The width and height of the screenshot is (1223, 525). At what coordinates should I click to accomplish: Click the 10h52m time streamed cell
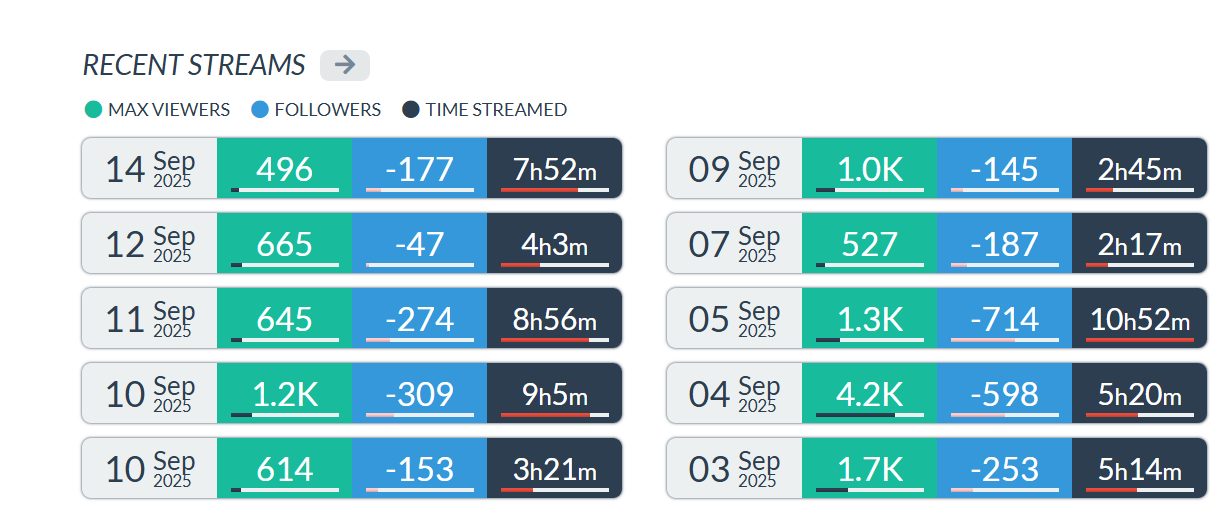[x=1139, y=318]
